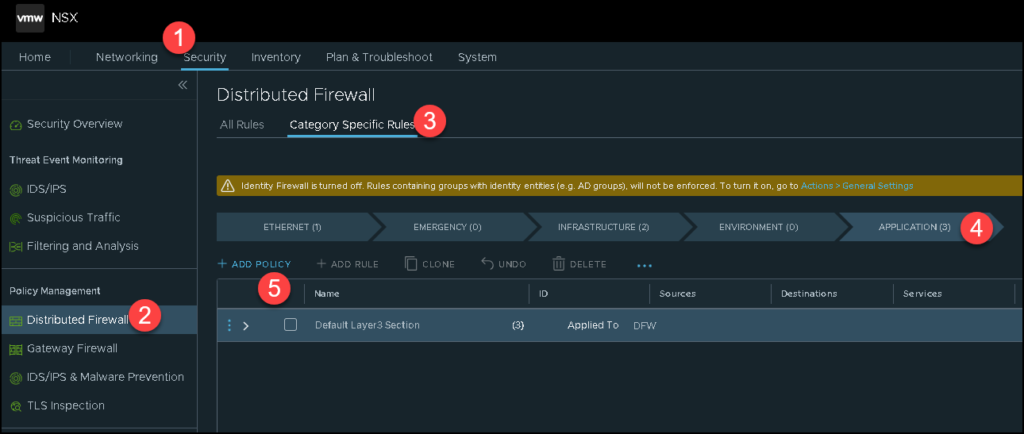Click the IDS/IPS threat monitoring icon
The width and height of the screenshot is (1024, 434).
tap(15, 189)
